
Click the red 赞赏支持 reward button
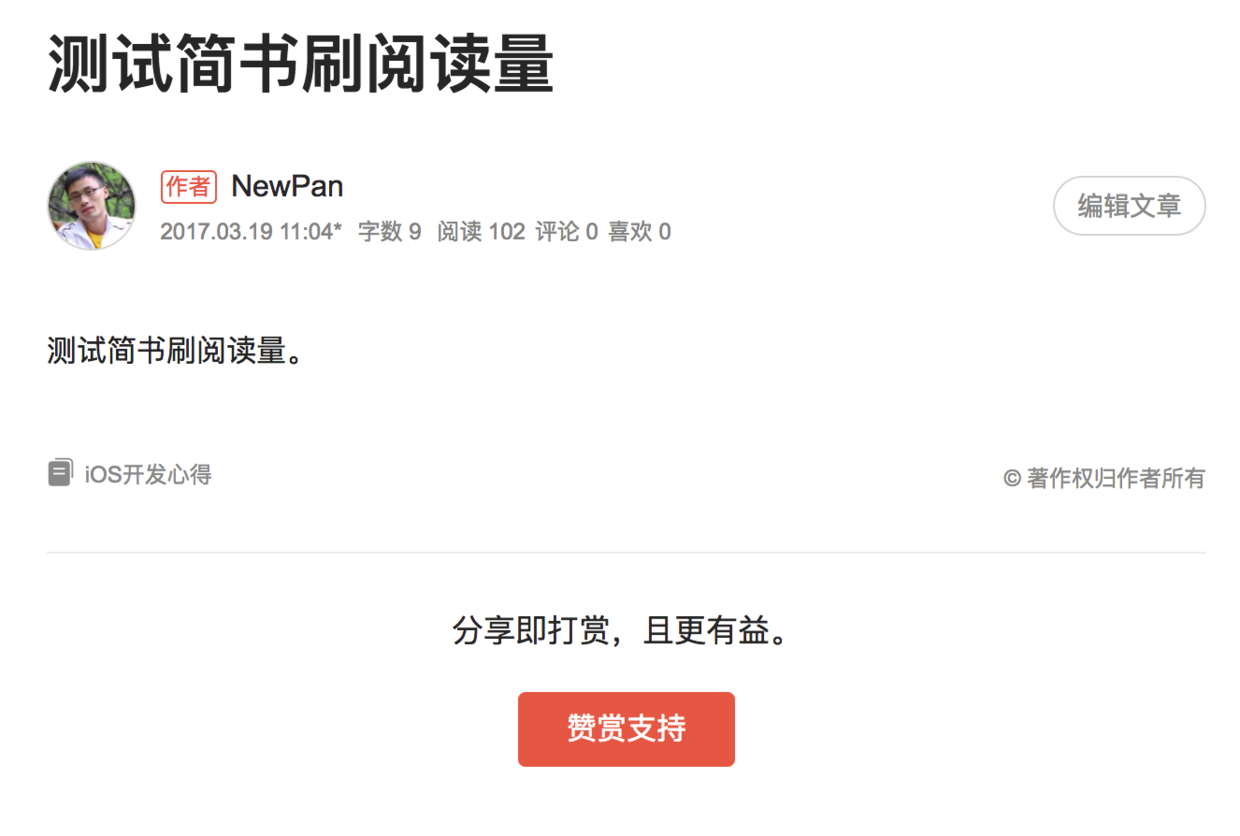pyautogui.click(x=626, y=729)
